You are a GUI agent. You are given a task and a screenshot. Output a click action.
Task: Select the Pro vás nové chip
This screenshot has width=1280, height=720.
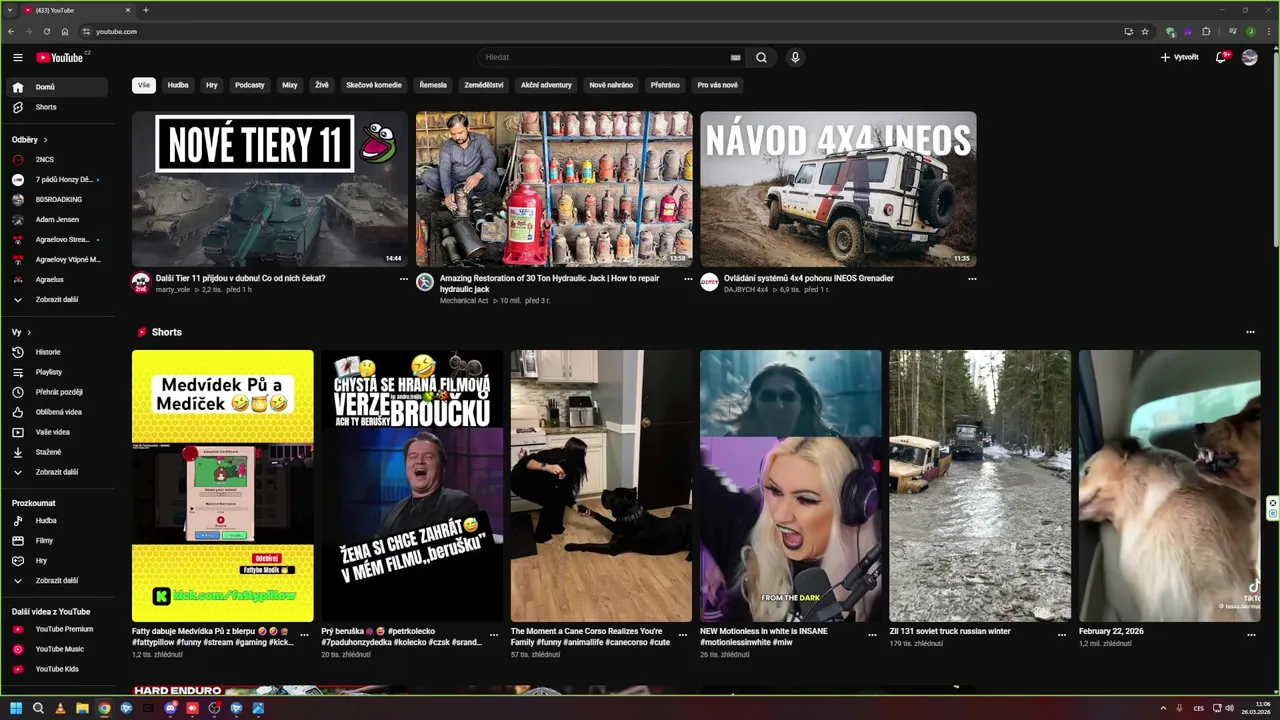[717, 85]
